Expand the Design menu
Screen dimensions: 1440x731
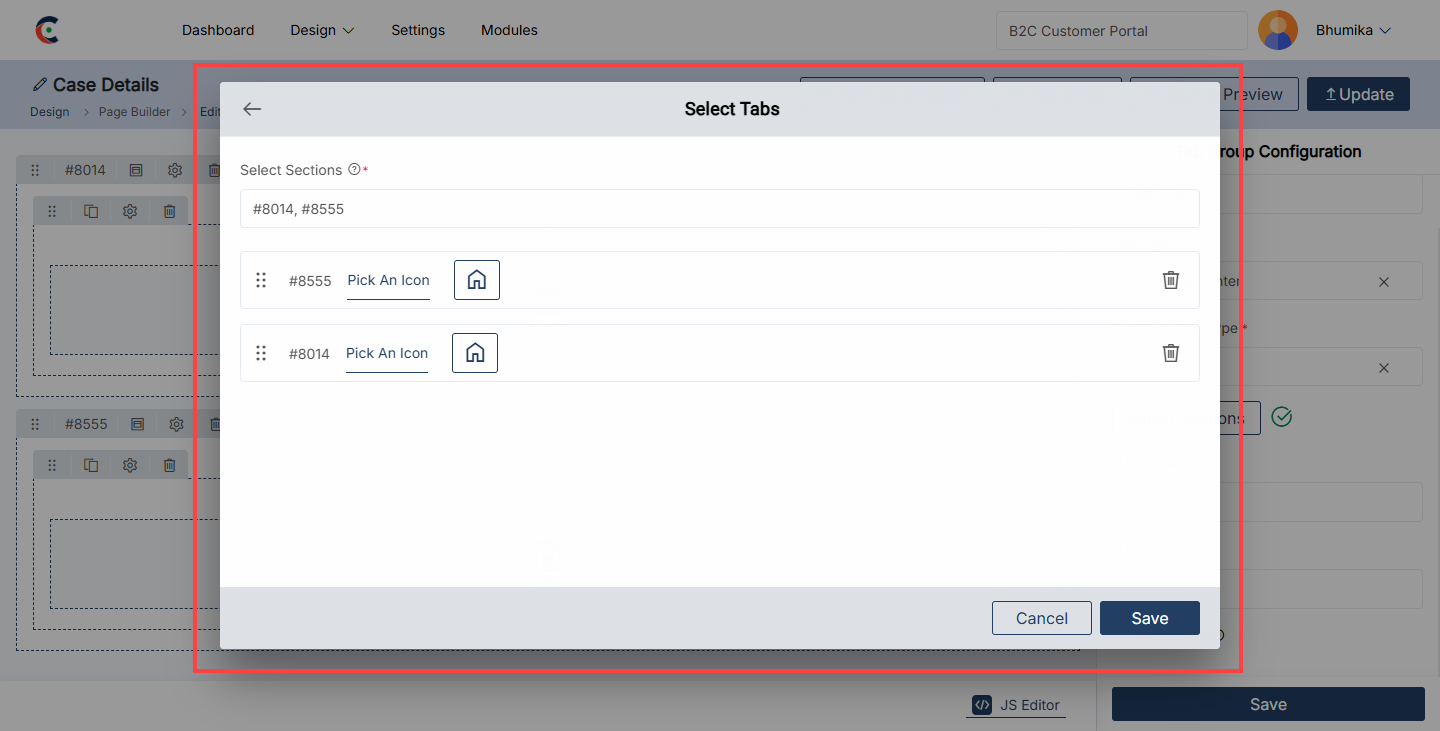(x=322, y=30)
